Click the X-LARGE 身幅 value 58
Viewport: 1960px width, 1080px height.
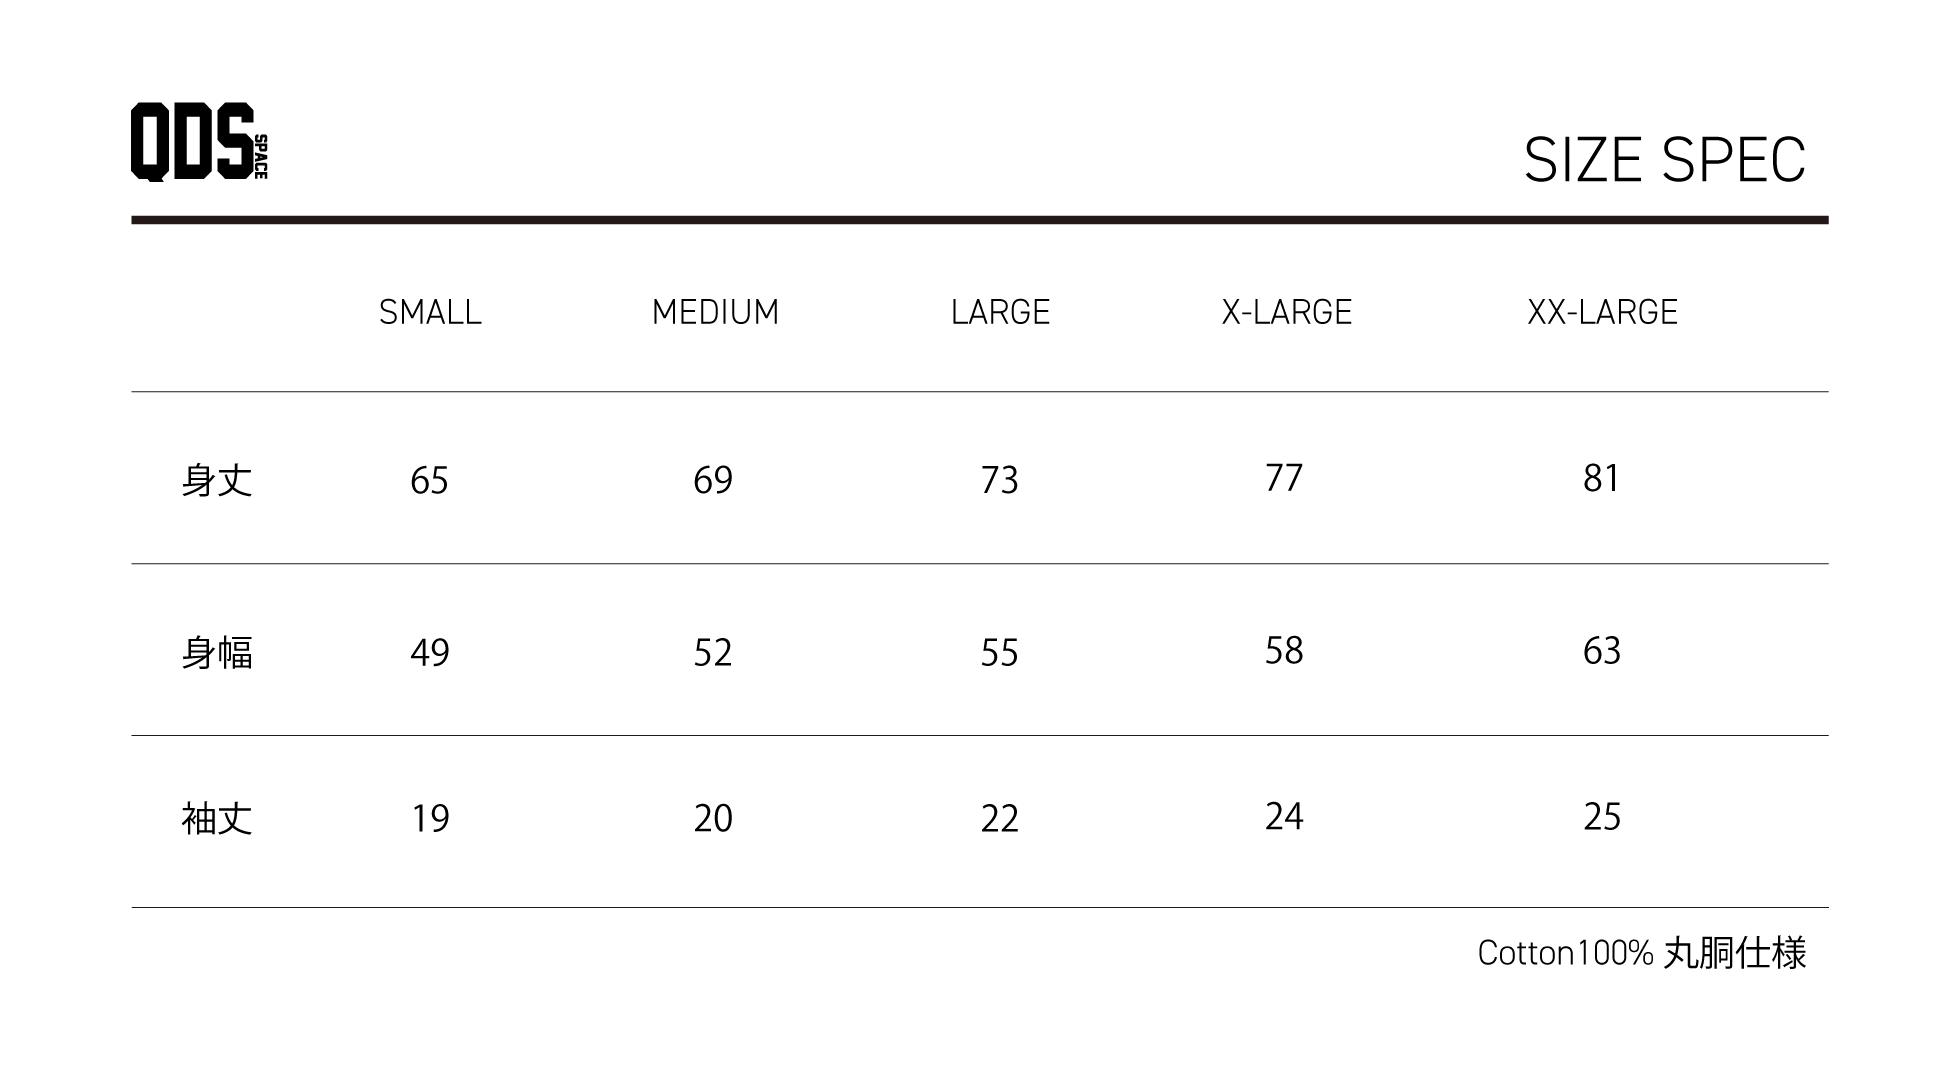pos(1284,651)
